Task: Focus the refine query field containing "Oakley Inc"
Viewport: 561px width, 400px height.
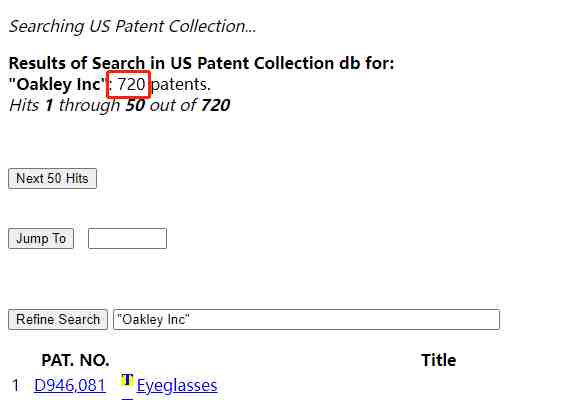Action: (x=306, y=319)
